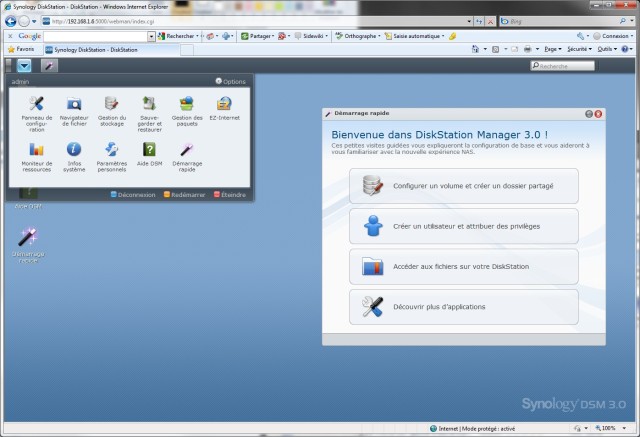Screen dimensions: 640x437
Task: Click the home icon in IE command bar
Action: coord(475,49)
